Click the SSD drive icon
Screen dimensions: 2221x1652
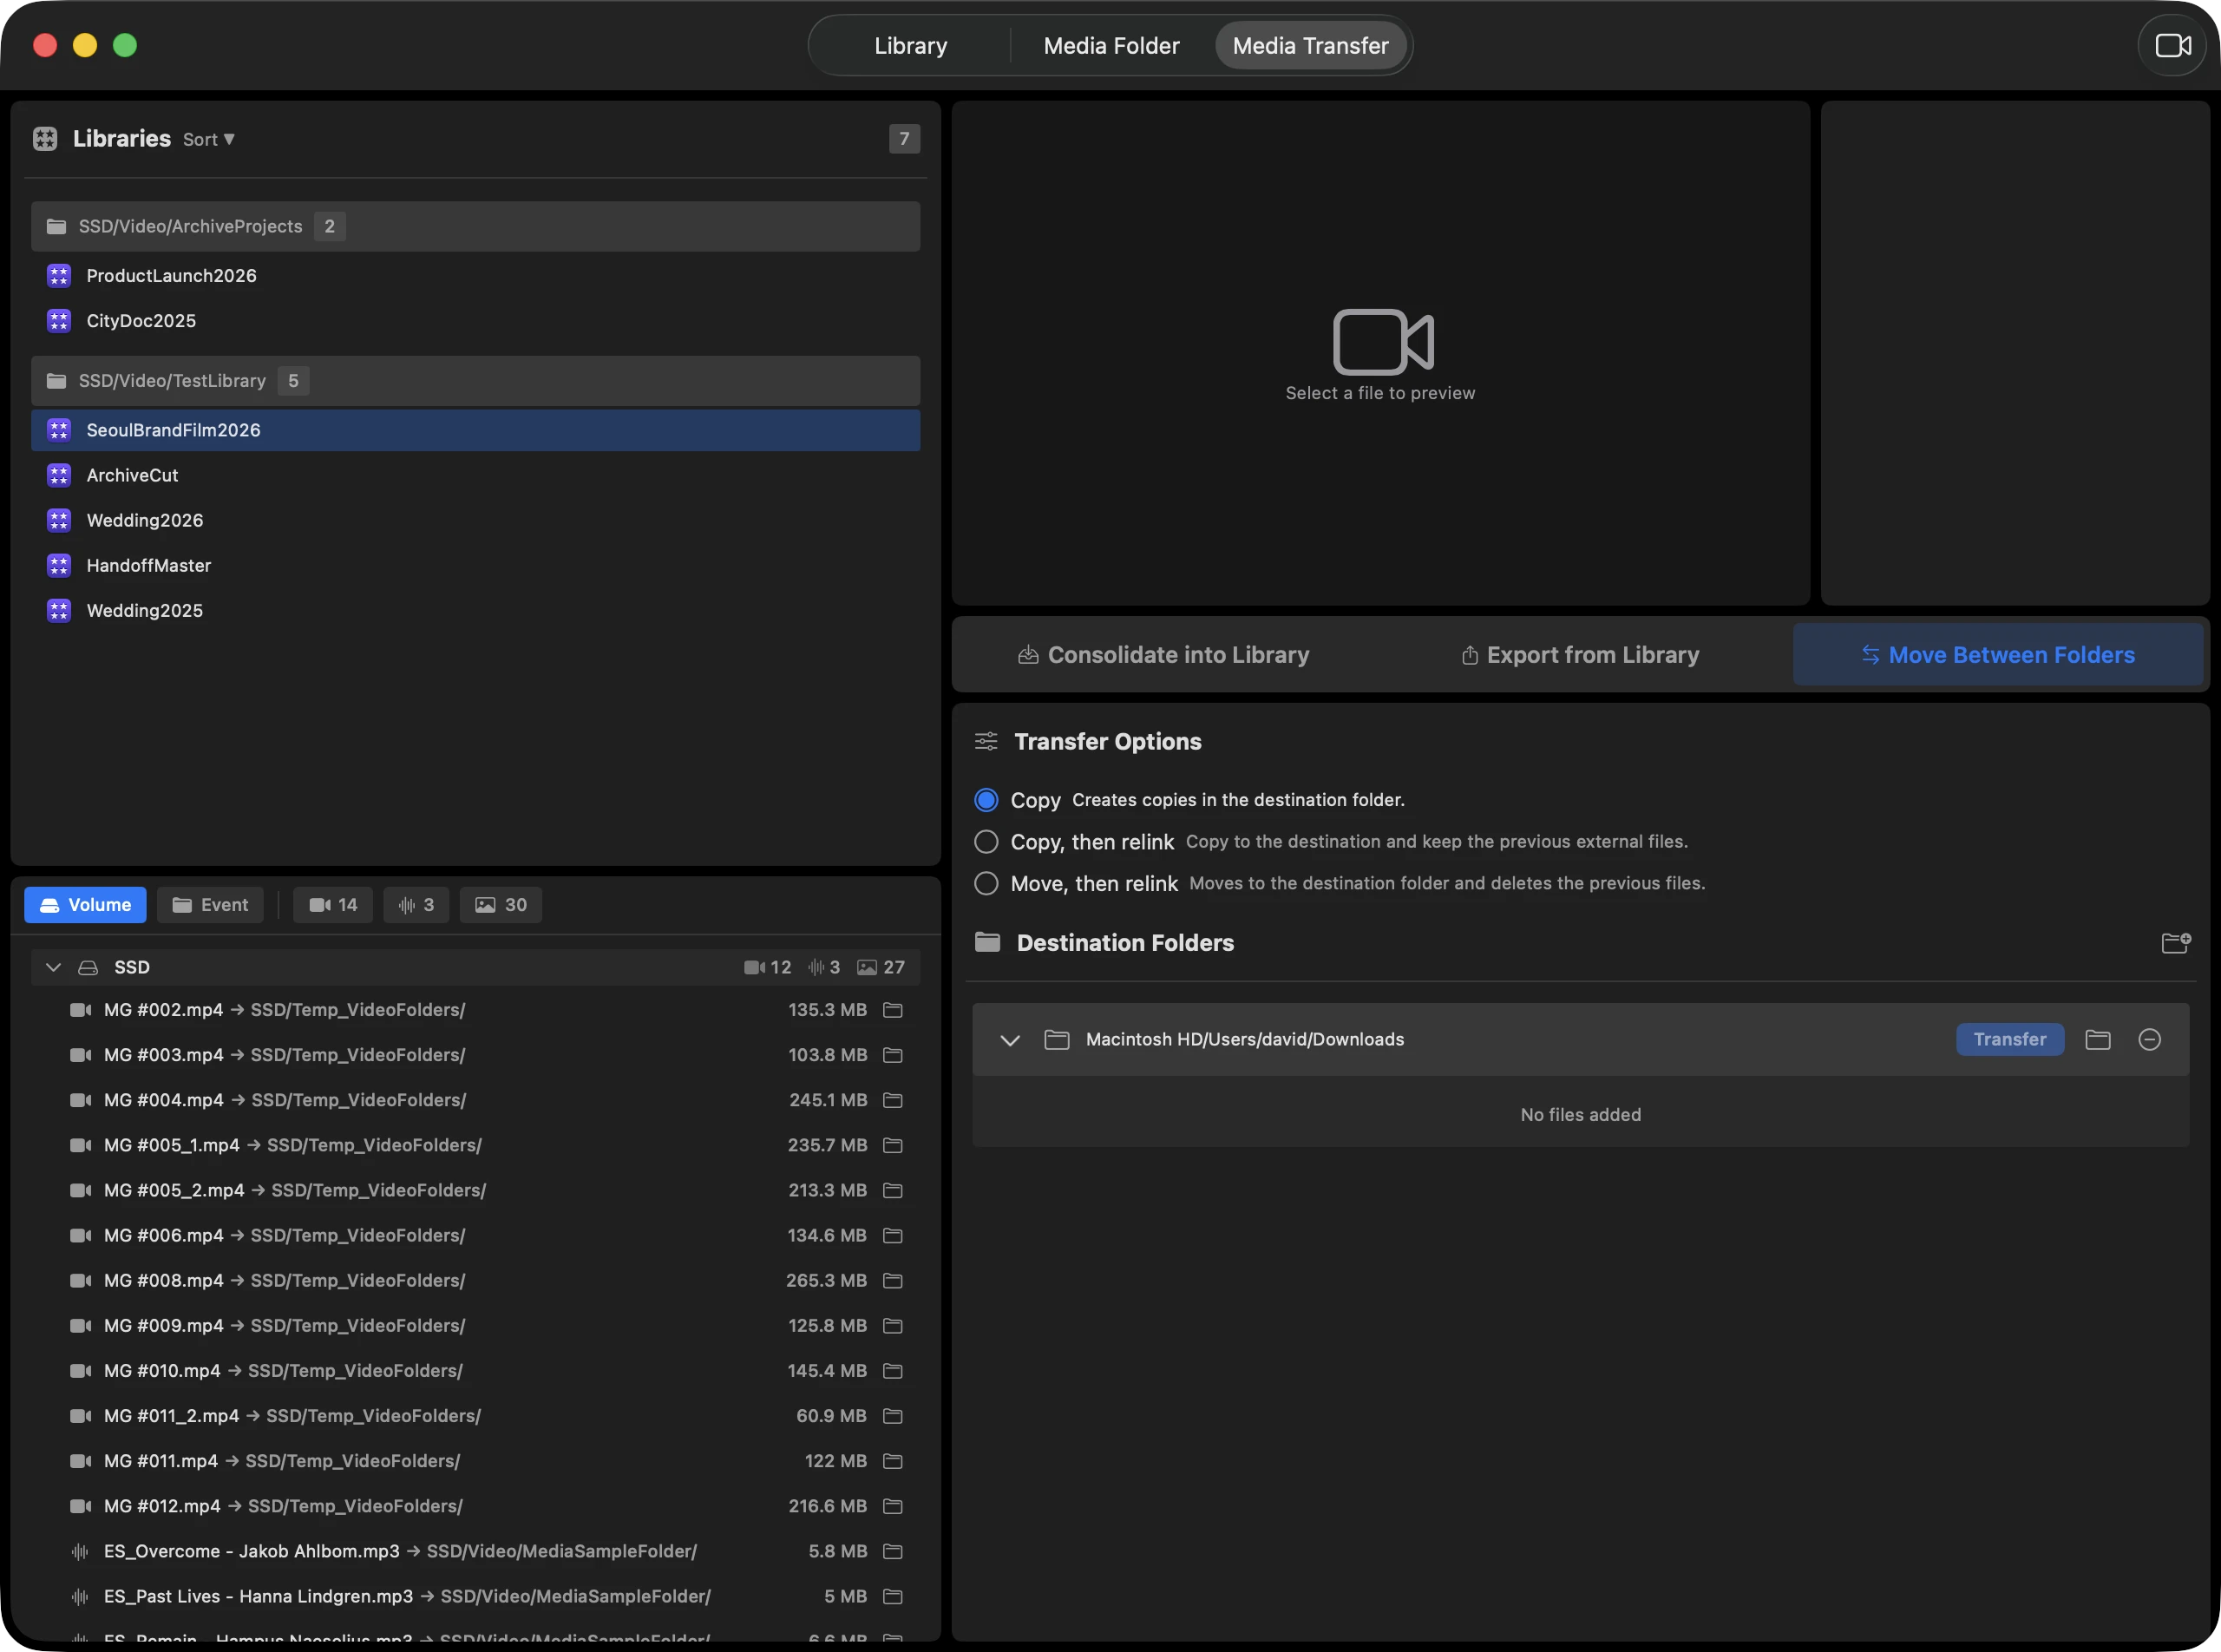click(x=88, y=967)
